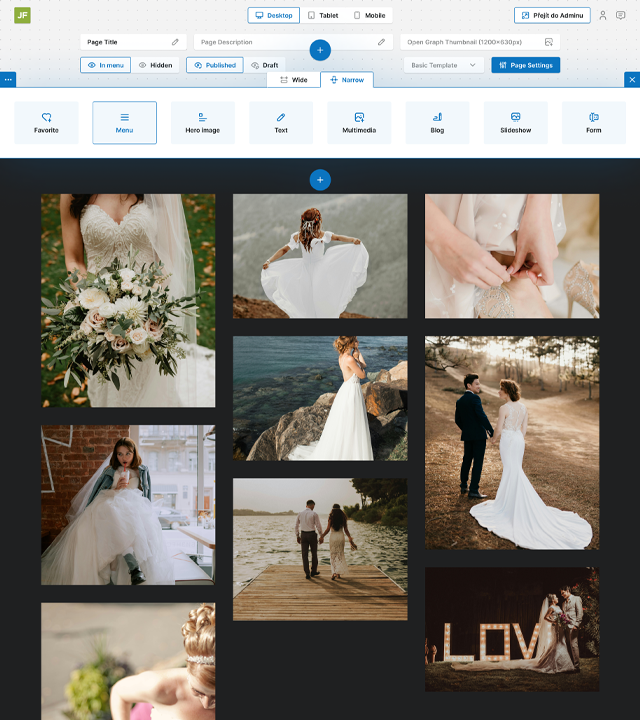Expand the three-dots panel on left edge
Viewport: 640px width, 720px height.
9,79
